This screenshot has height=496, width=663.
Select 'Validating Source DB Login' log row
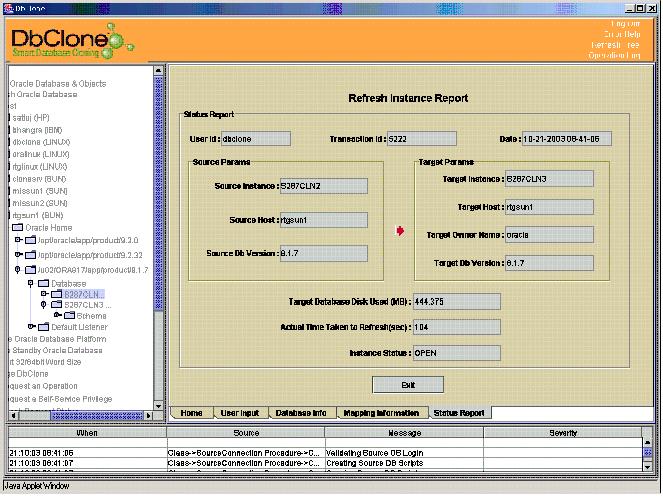point(325,453)
